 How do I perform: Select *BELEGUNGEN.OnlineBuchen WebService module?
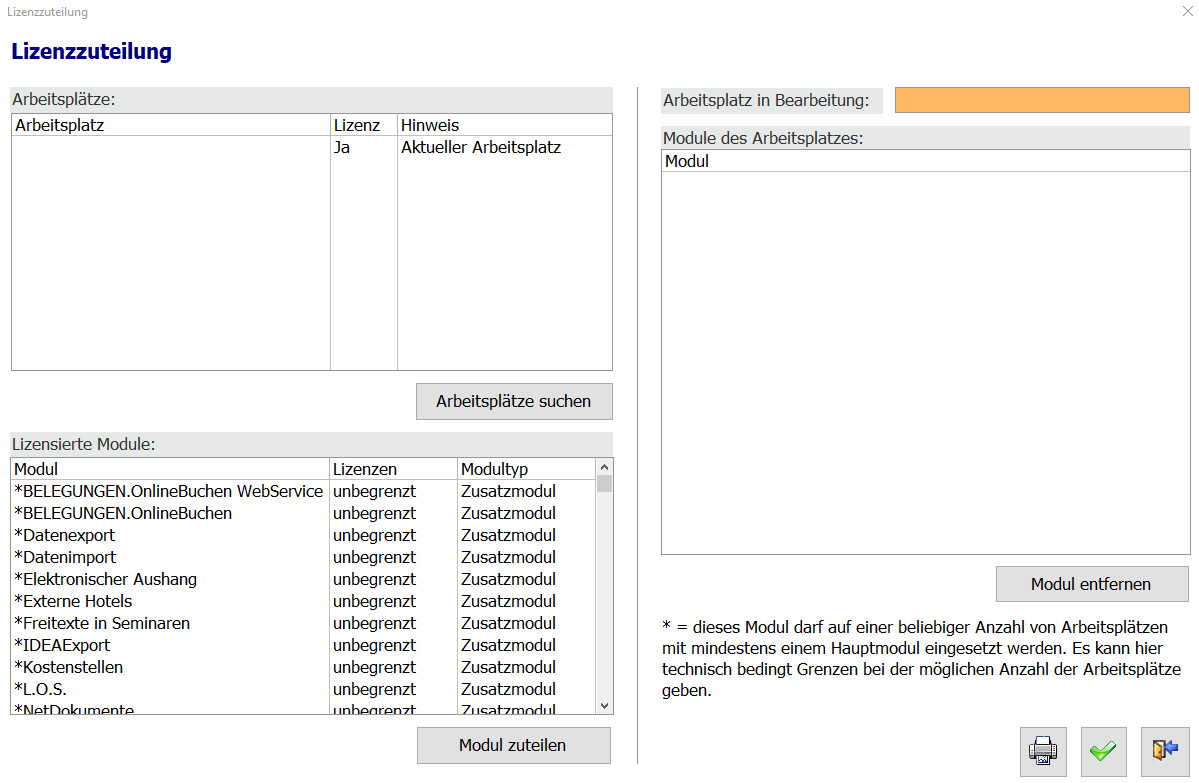168,491
